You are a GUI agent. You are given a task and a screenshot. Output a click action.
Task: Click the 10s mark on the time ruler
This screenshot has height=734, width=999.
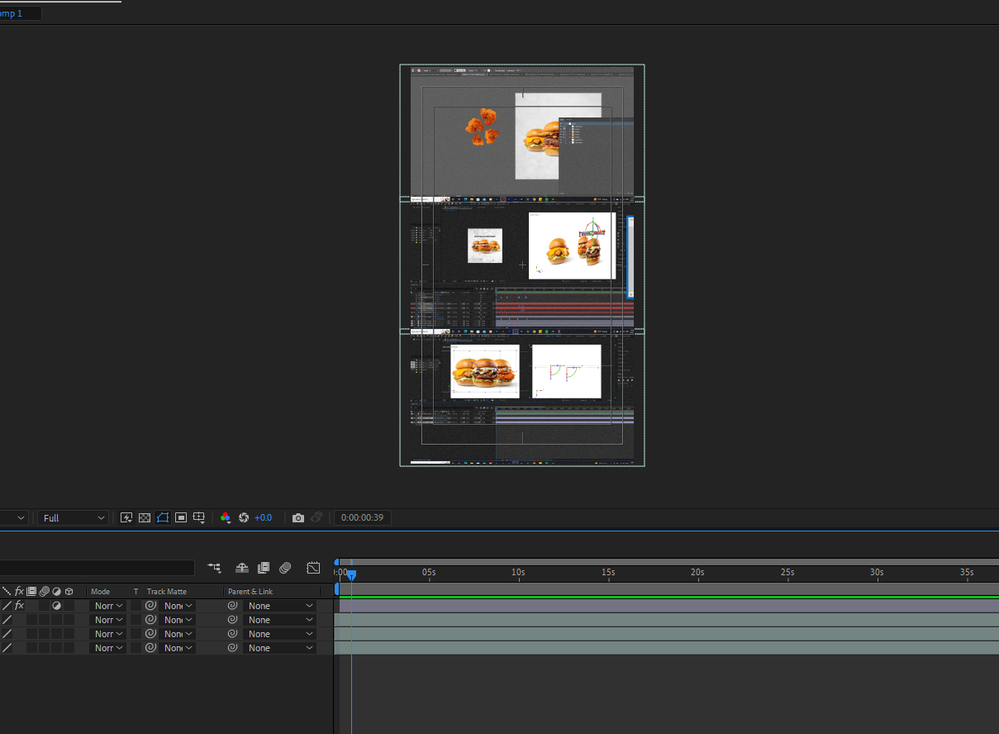tap(519, 572)
